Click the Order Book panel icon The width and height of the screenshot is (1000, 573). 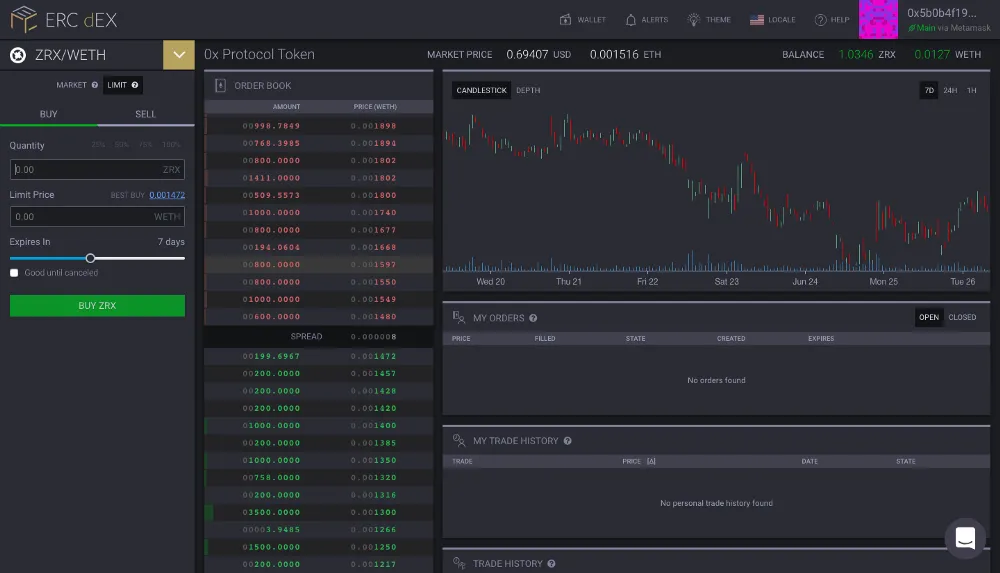click(x=220, y=86)
